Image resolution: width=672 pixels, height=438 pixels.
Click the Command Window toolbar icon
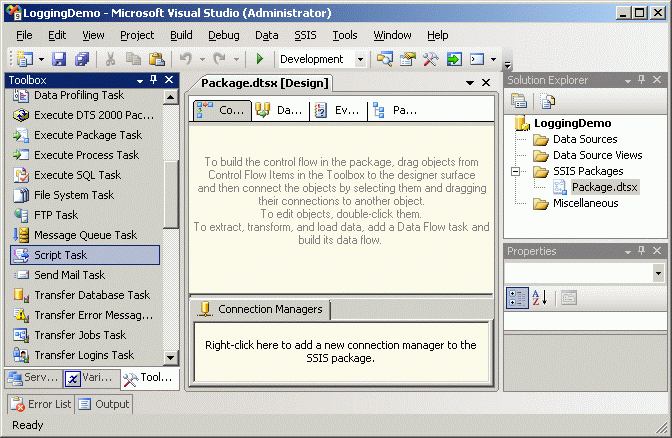(x=477, y=59)
